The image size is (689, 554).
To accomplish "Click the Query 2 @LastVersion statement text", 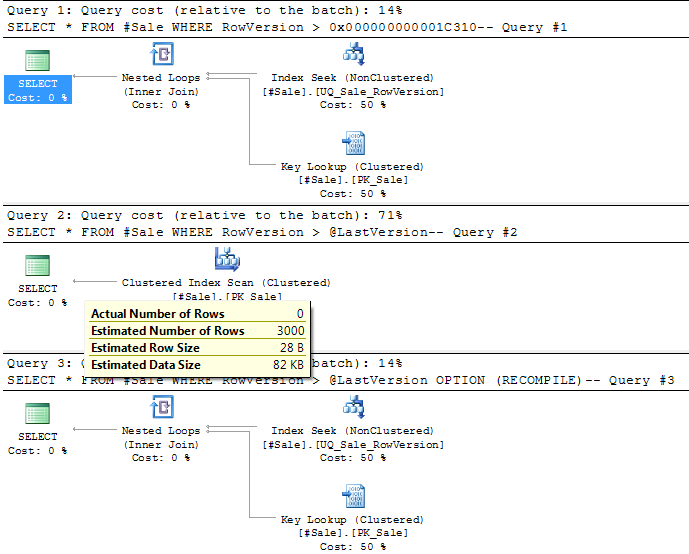I will (262, 232).
